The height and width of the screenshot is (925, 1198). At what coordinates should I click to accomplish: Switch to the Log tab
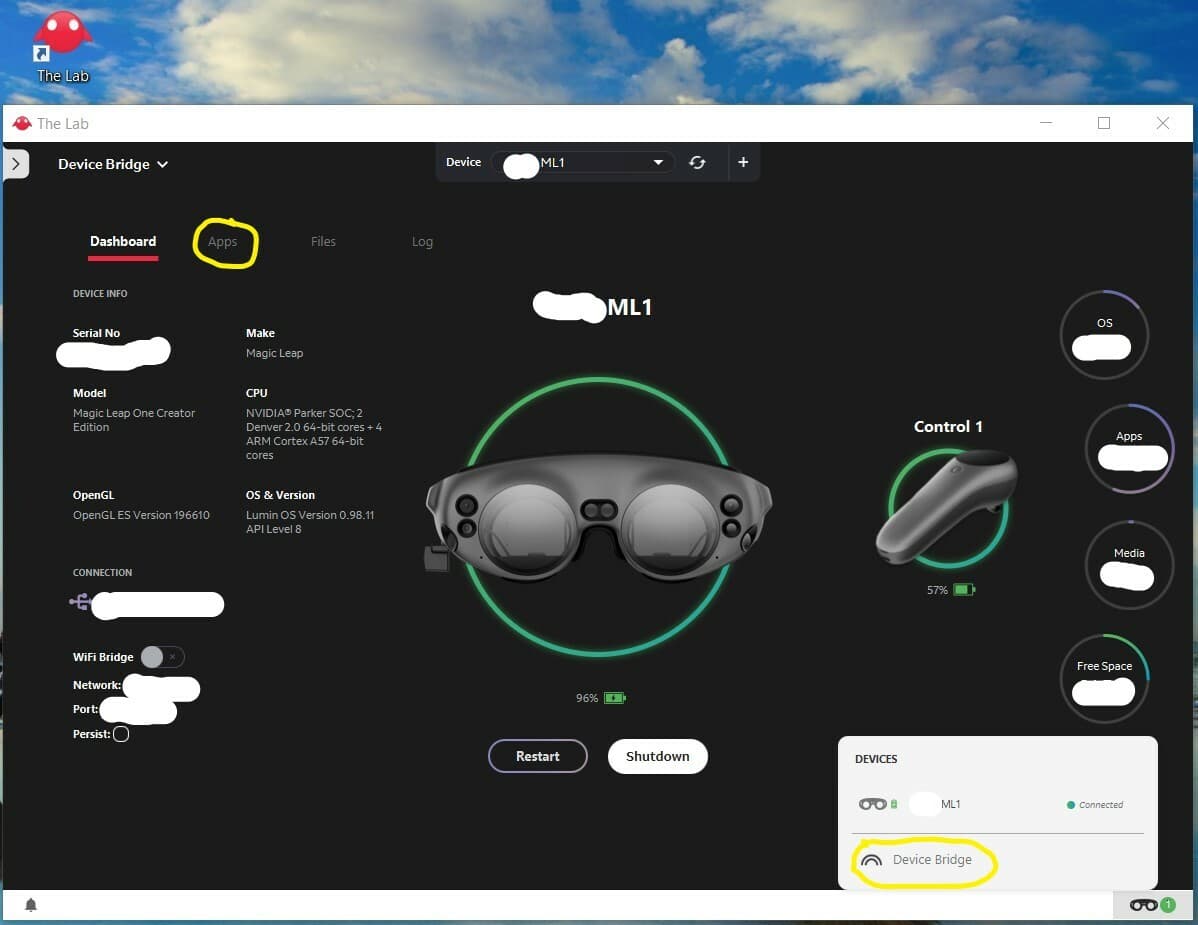click(x=423, y=241)
